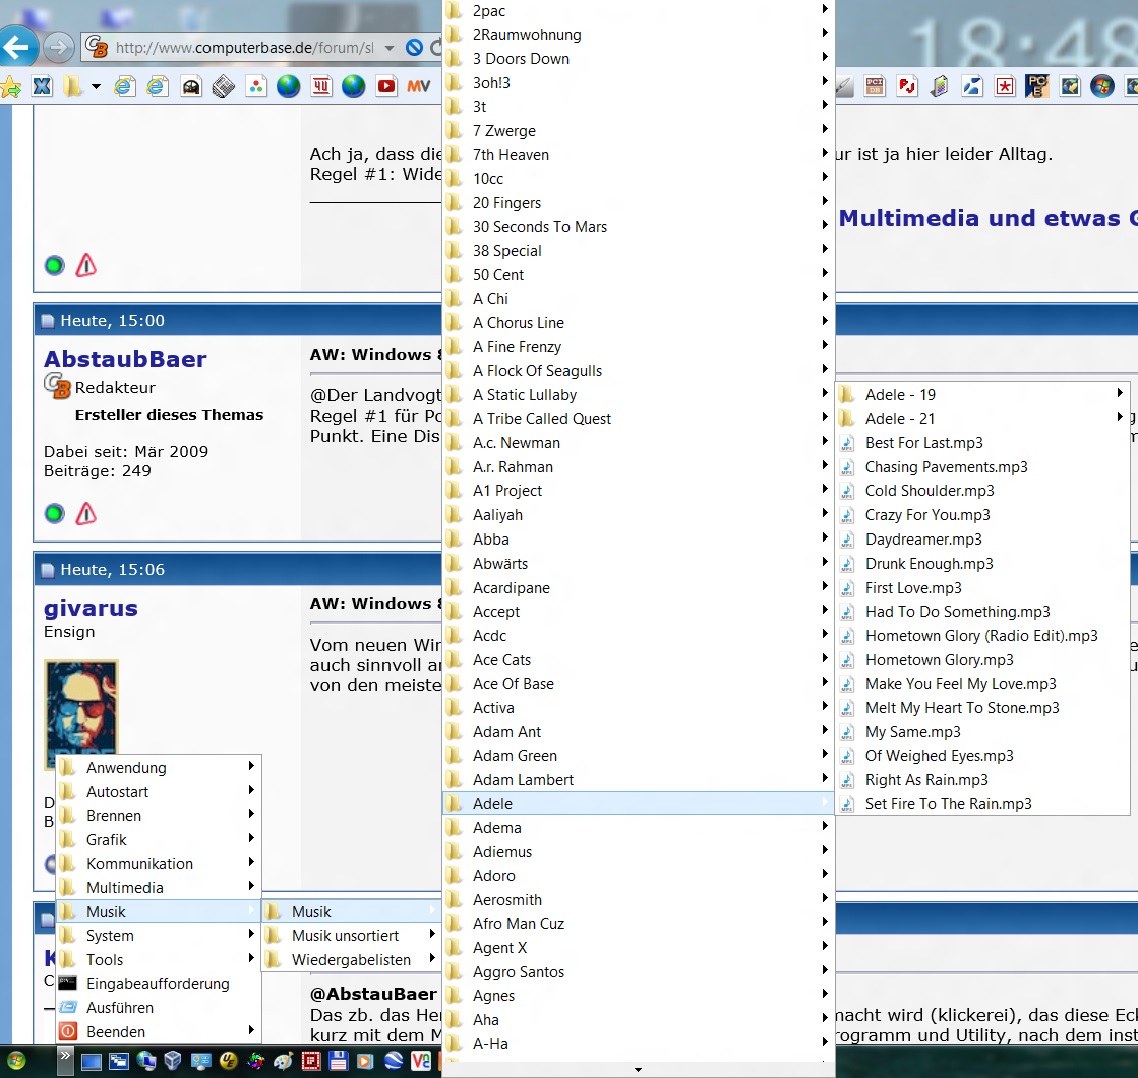Open Daydreamer.mp3 file
Image resolution: width=1138 pixels, height=1078 pixels.
982,539
